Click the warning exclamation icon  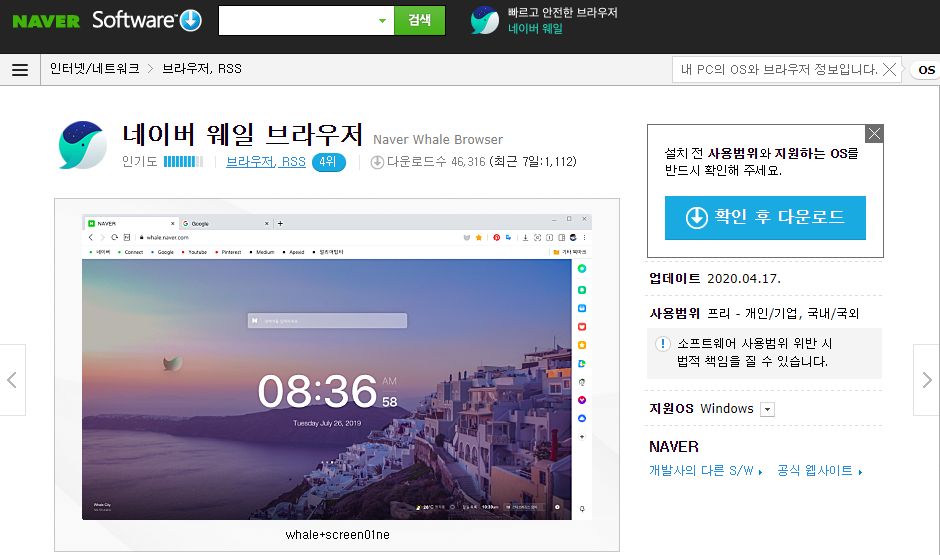tap(662, 343)
